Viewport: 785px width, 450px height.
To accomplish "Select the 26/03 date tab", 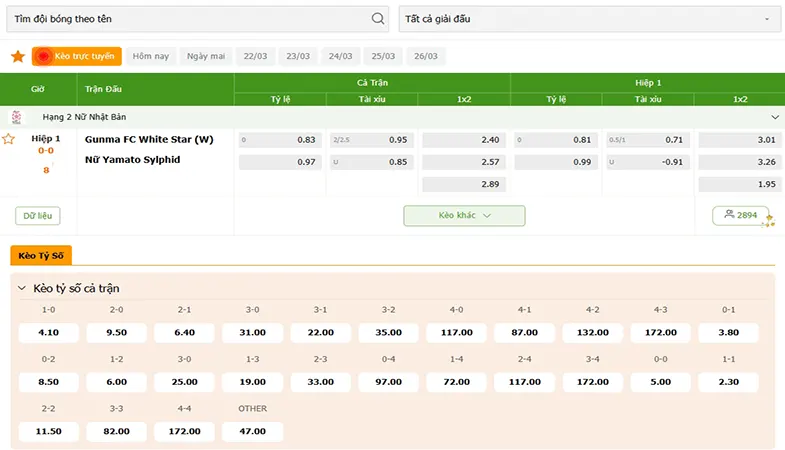I will [x=426, y=56].
